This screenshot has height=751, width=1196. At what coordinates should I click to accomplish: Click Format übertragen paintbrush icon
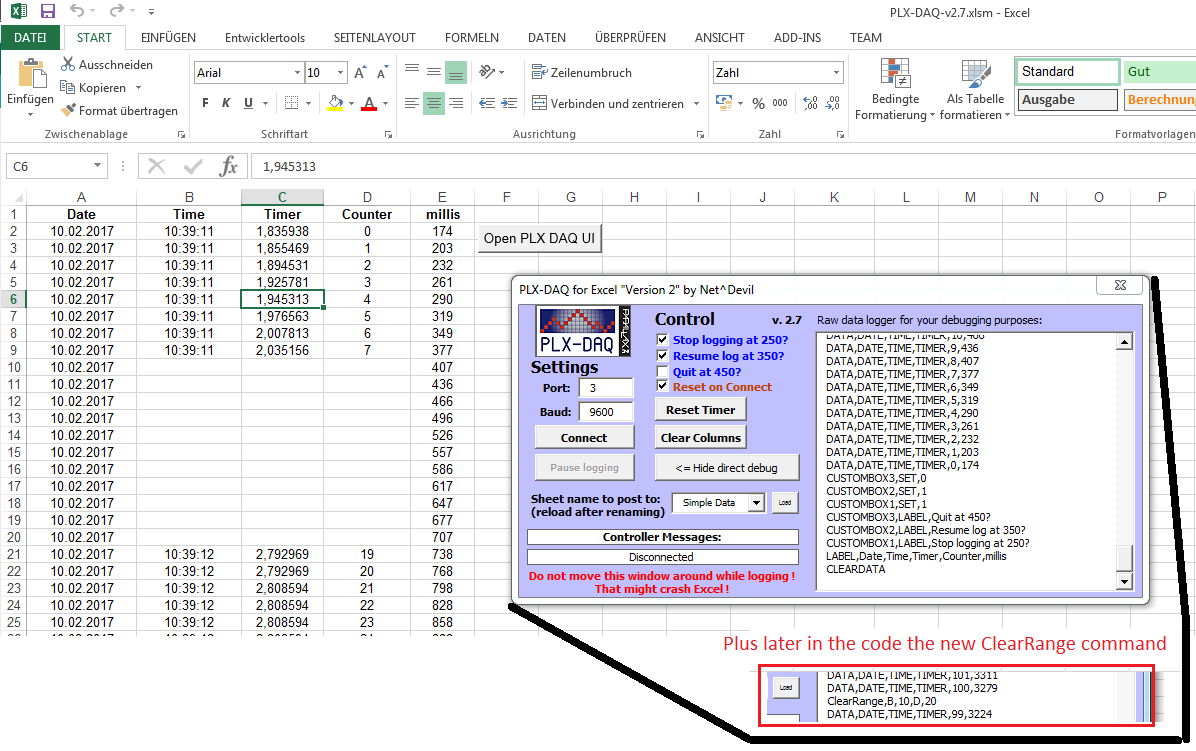coord(68,111)
